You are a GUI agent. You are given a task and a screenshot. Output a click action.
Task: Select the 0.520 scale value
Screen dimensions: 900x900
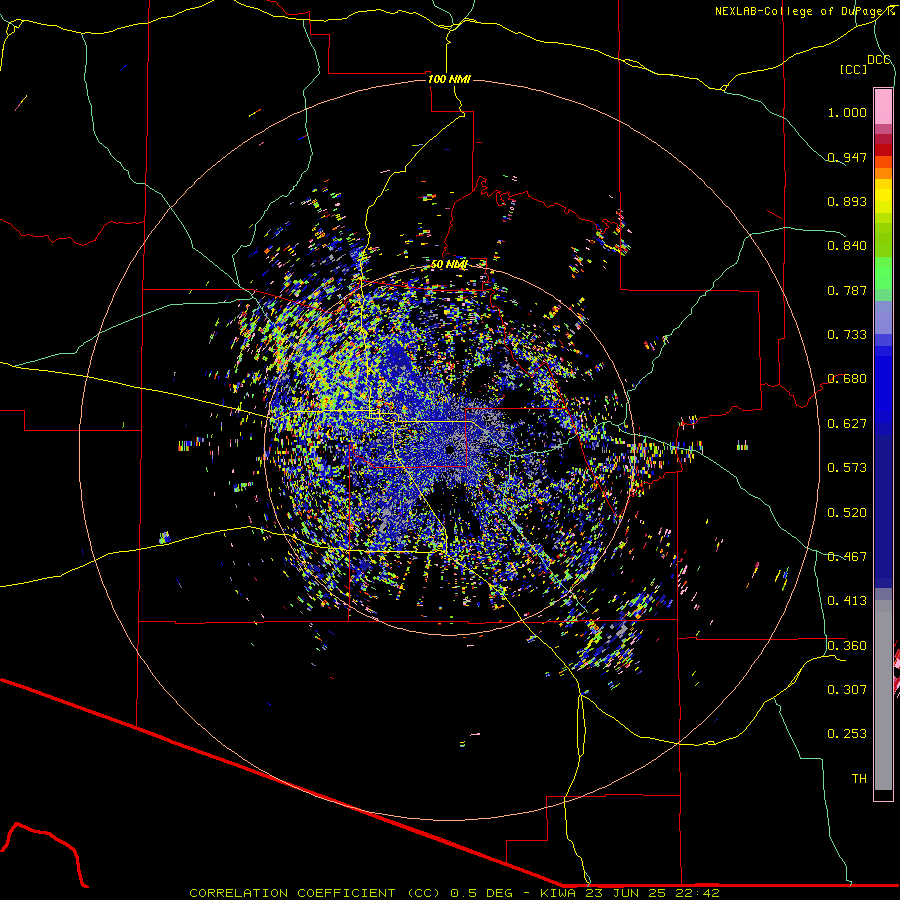[847, 513]
